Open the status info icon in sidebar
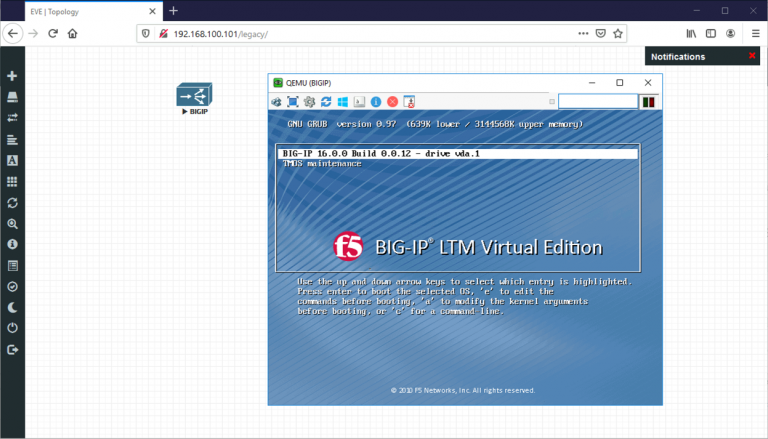Viewport: 768px width, 439px height. [12, 244]
